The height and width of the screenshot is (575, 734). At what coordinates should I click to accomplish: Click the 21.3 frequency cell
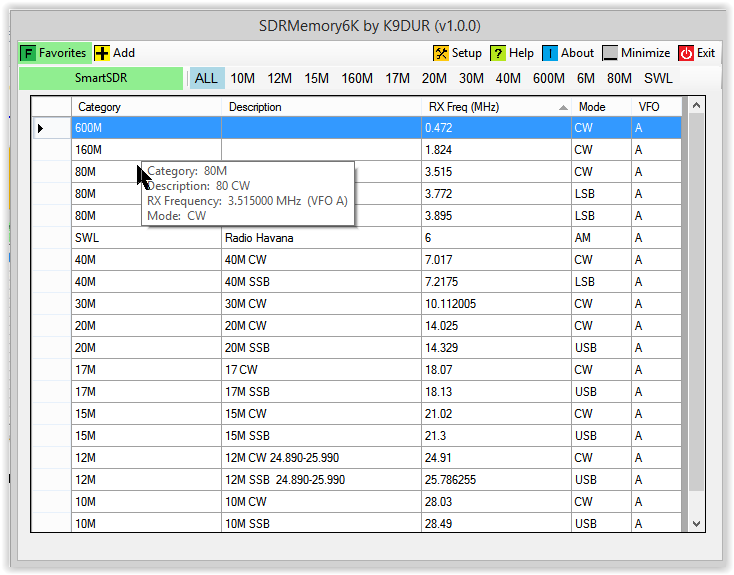(x=496, y=436)
